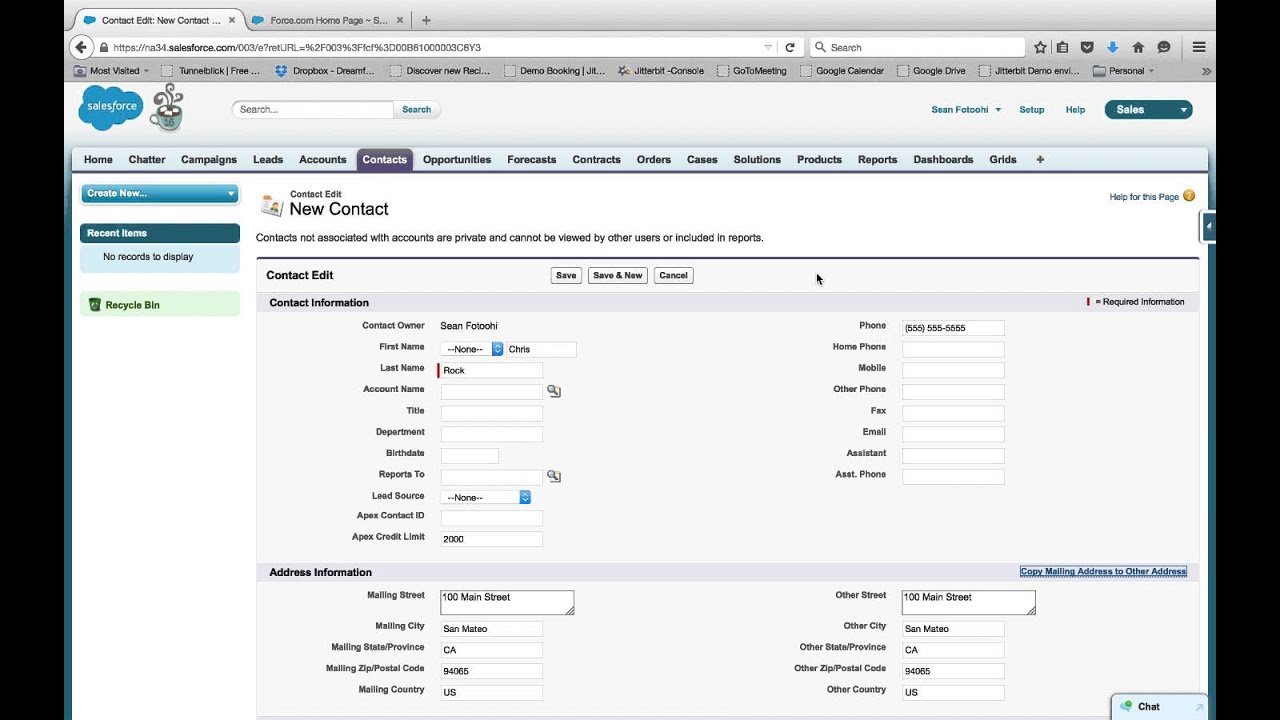The image size is (1280, 720).
Task: Open the Create New... sidebar dropdown
Action: [x=160, y=193]
